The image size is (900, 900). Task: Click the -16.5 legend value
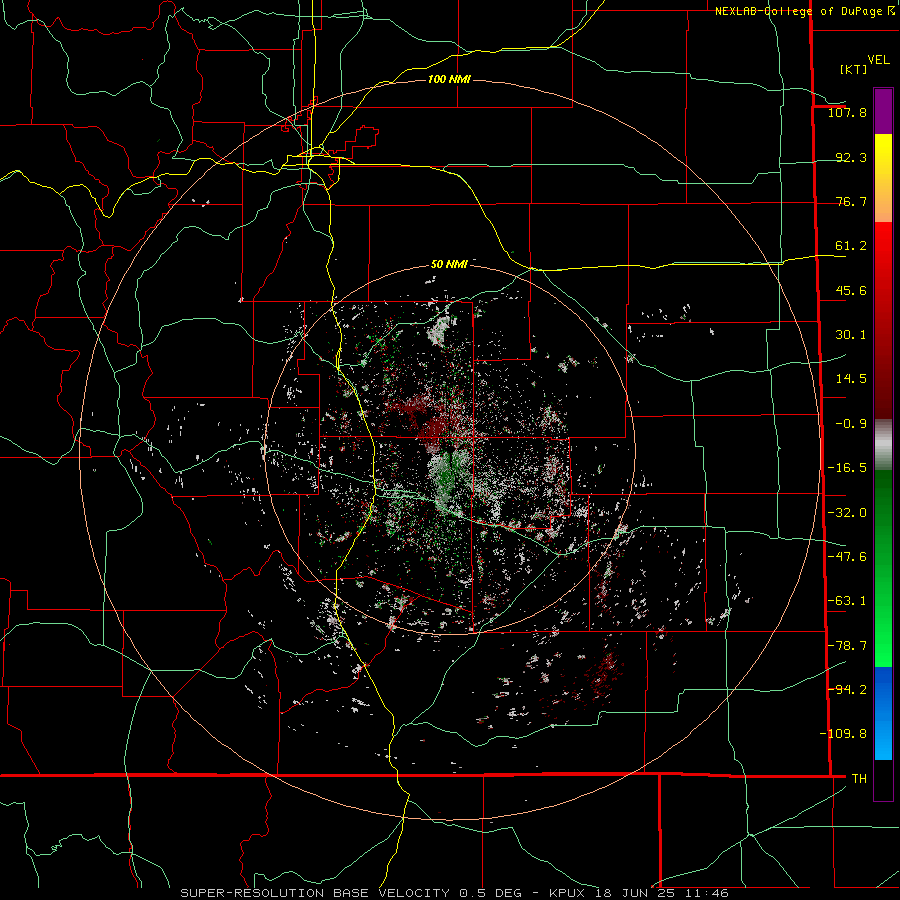point(847,468)
